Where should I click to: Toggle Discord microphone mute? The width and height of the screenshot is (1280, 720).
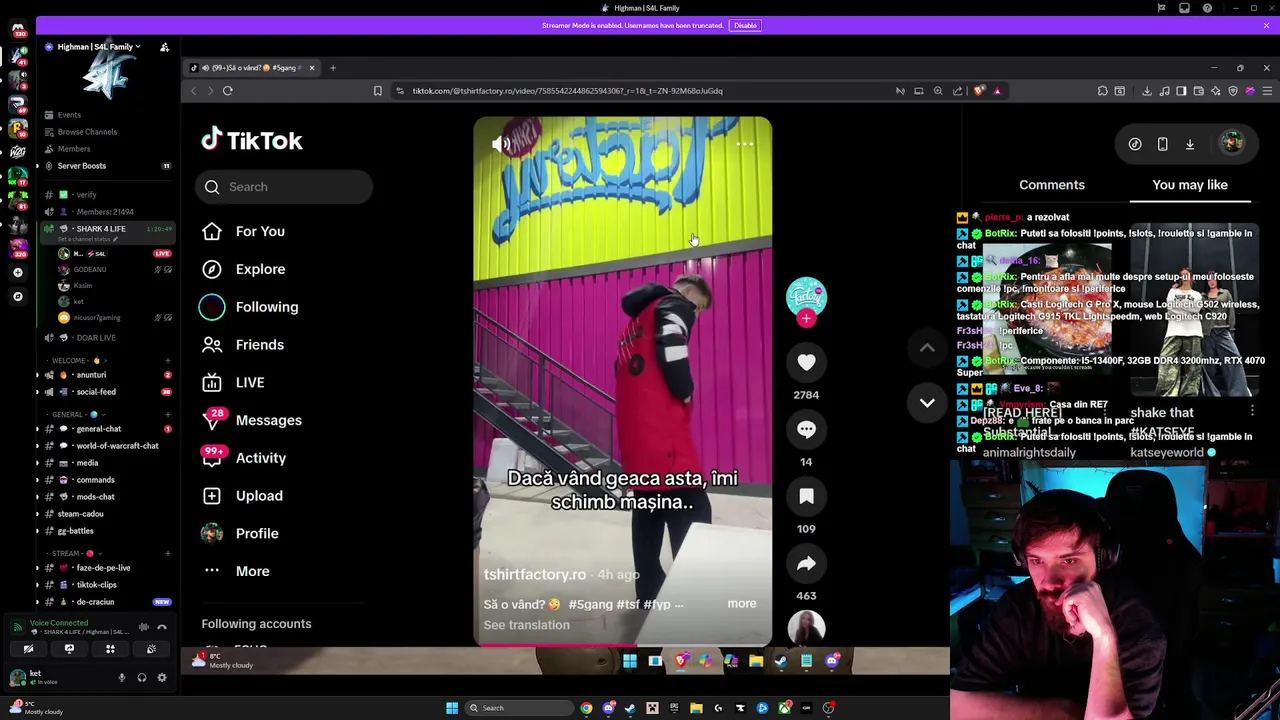(x=122, y=678)
